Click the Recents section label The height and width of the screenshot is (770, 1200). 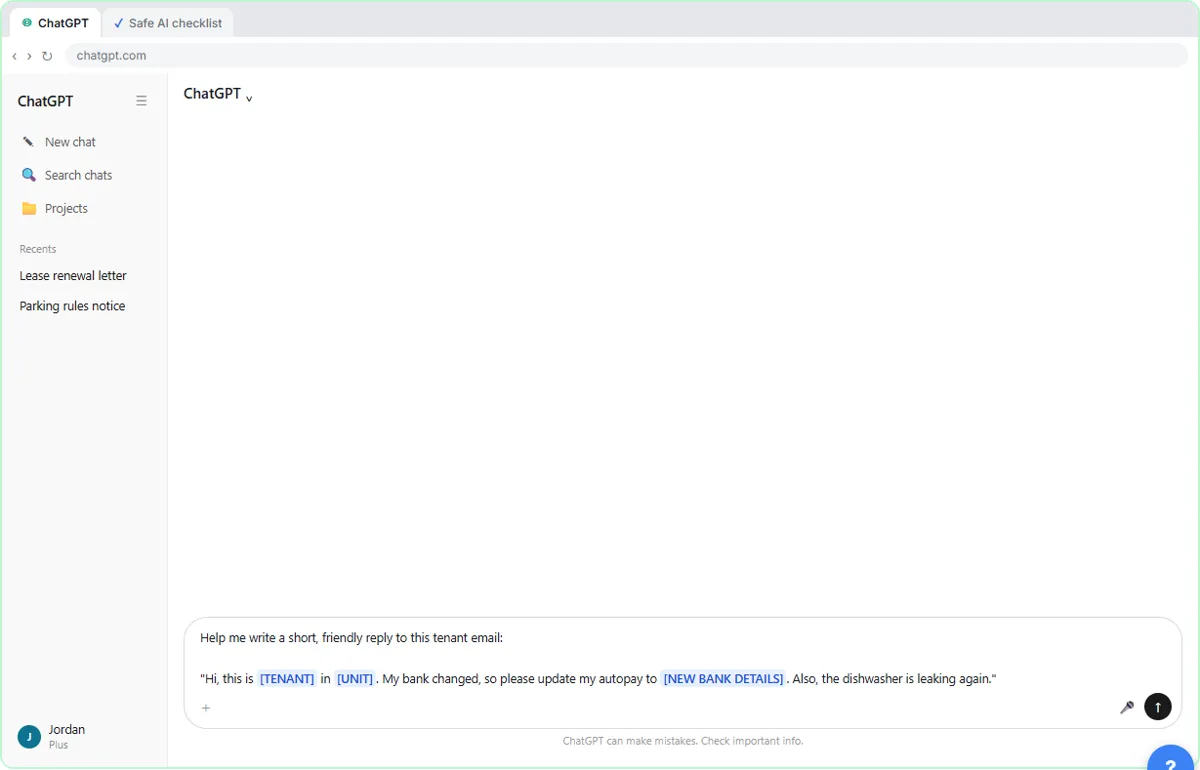38,249
